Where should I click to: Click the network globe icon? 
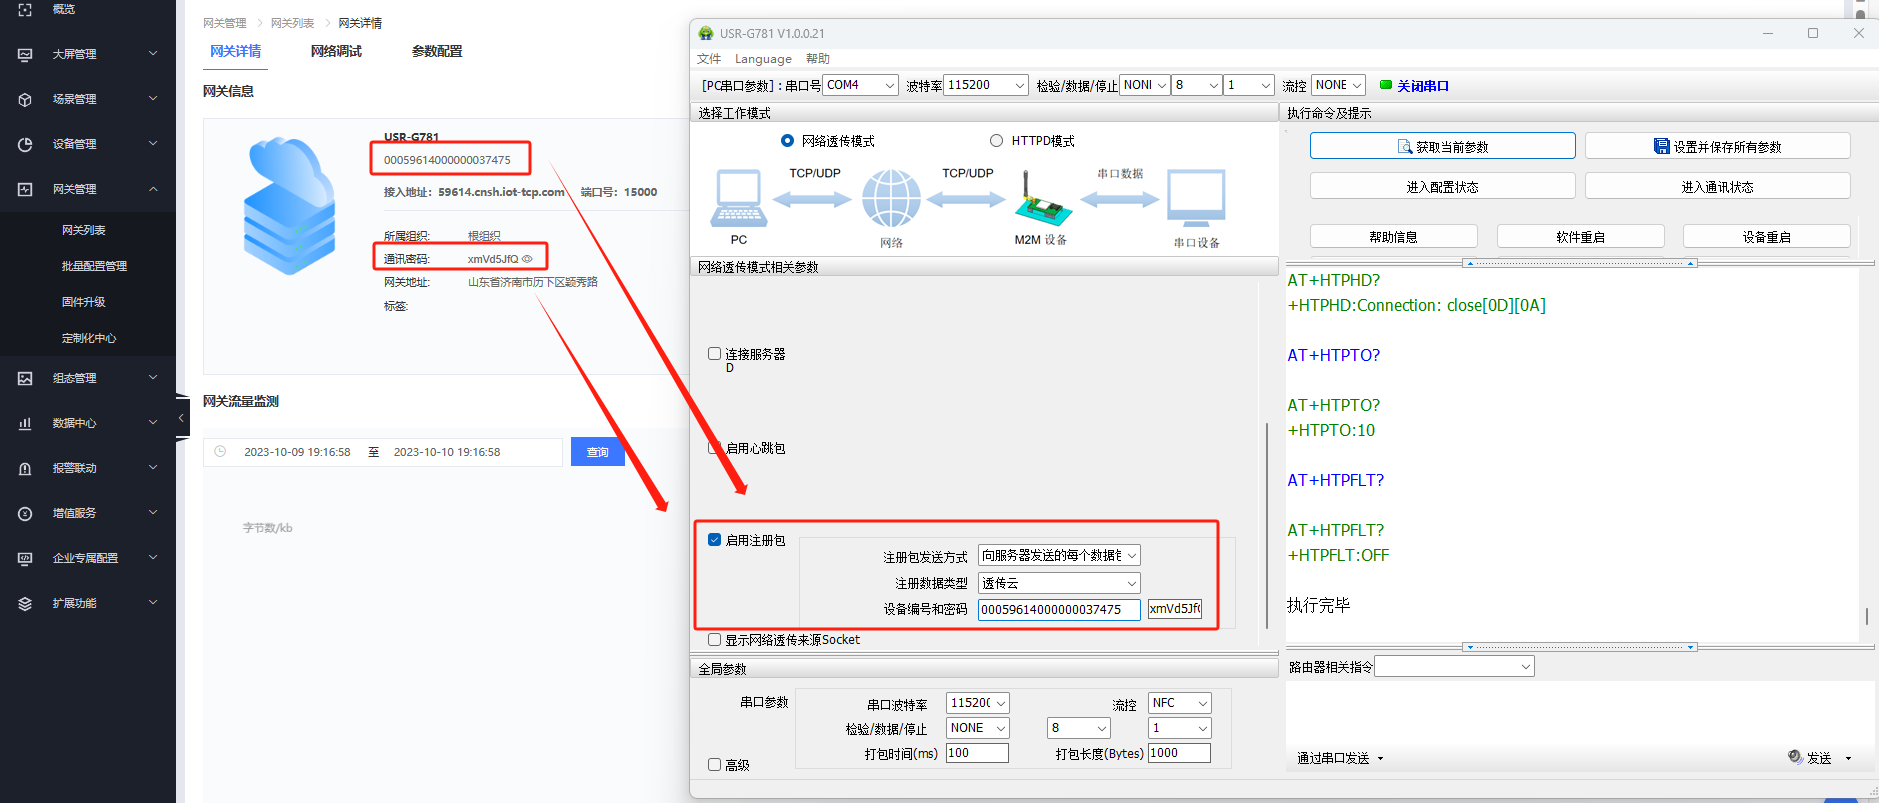tap(891, 198)
